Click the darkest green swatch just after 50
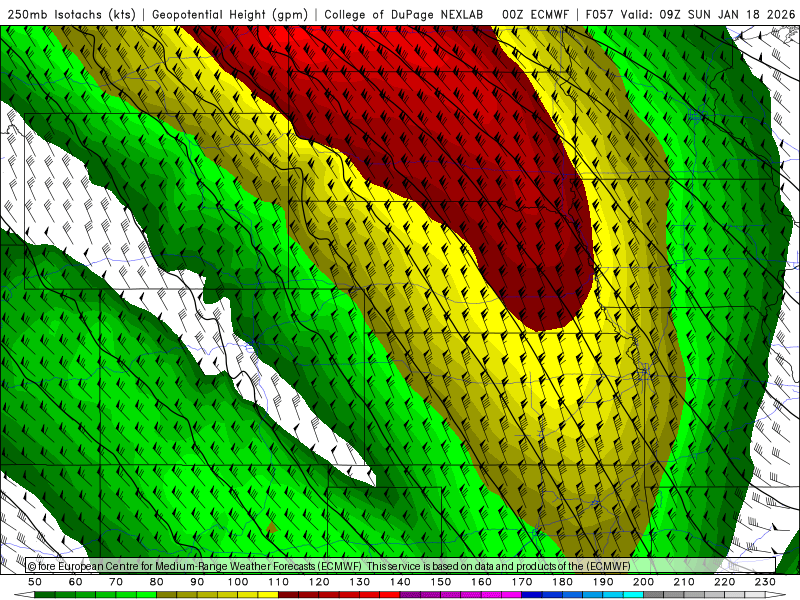 click(x=45, y=595)
